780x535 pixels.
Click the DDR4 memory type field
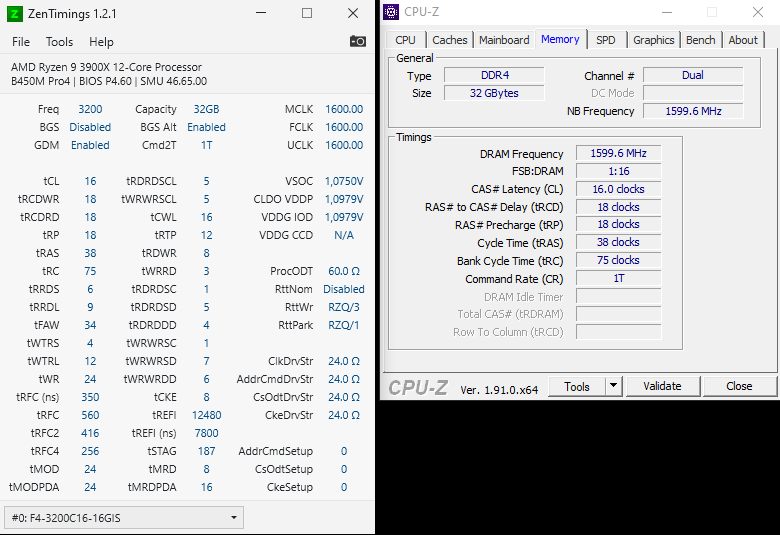pyautogui.click(x=494, y=75)
